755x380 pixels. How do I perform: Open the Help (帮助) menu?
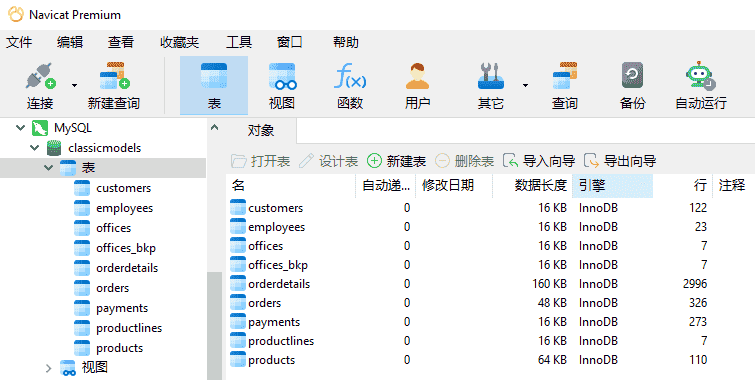tap(346, 42)
